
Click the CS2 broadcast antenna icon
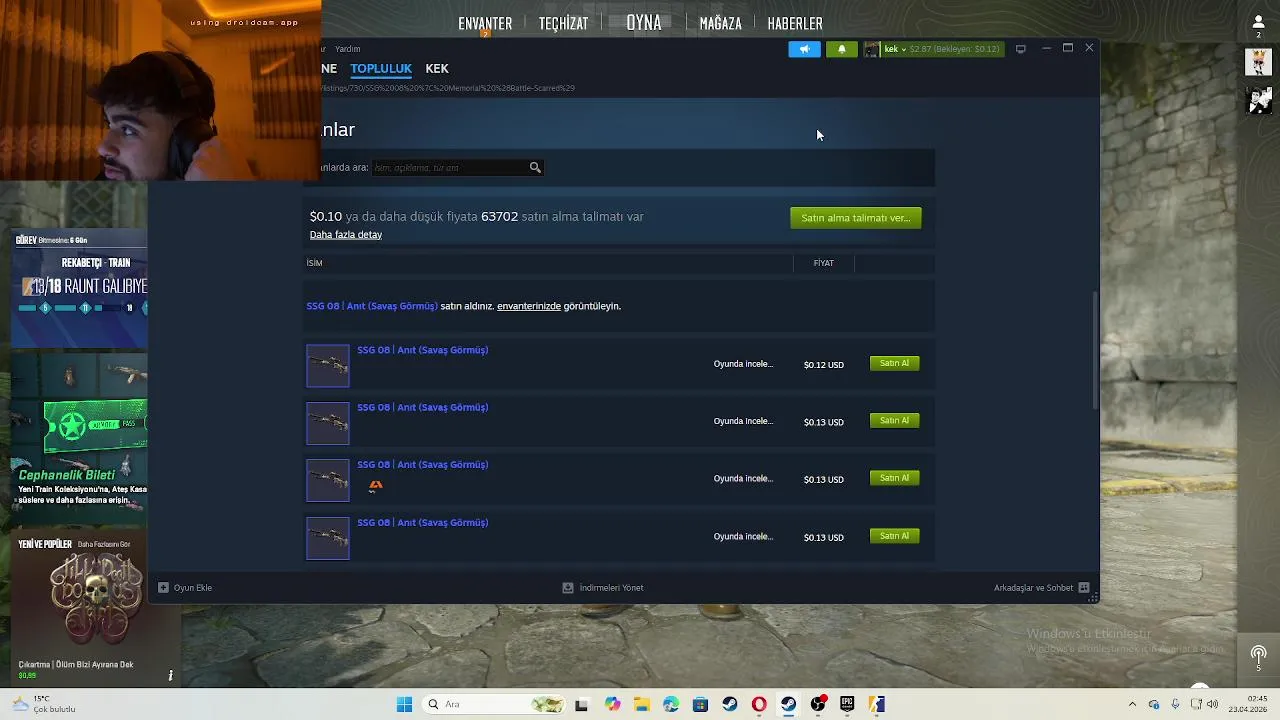1259,657
